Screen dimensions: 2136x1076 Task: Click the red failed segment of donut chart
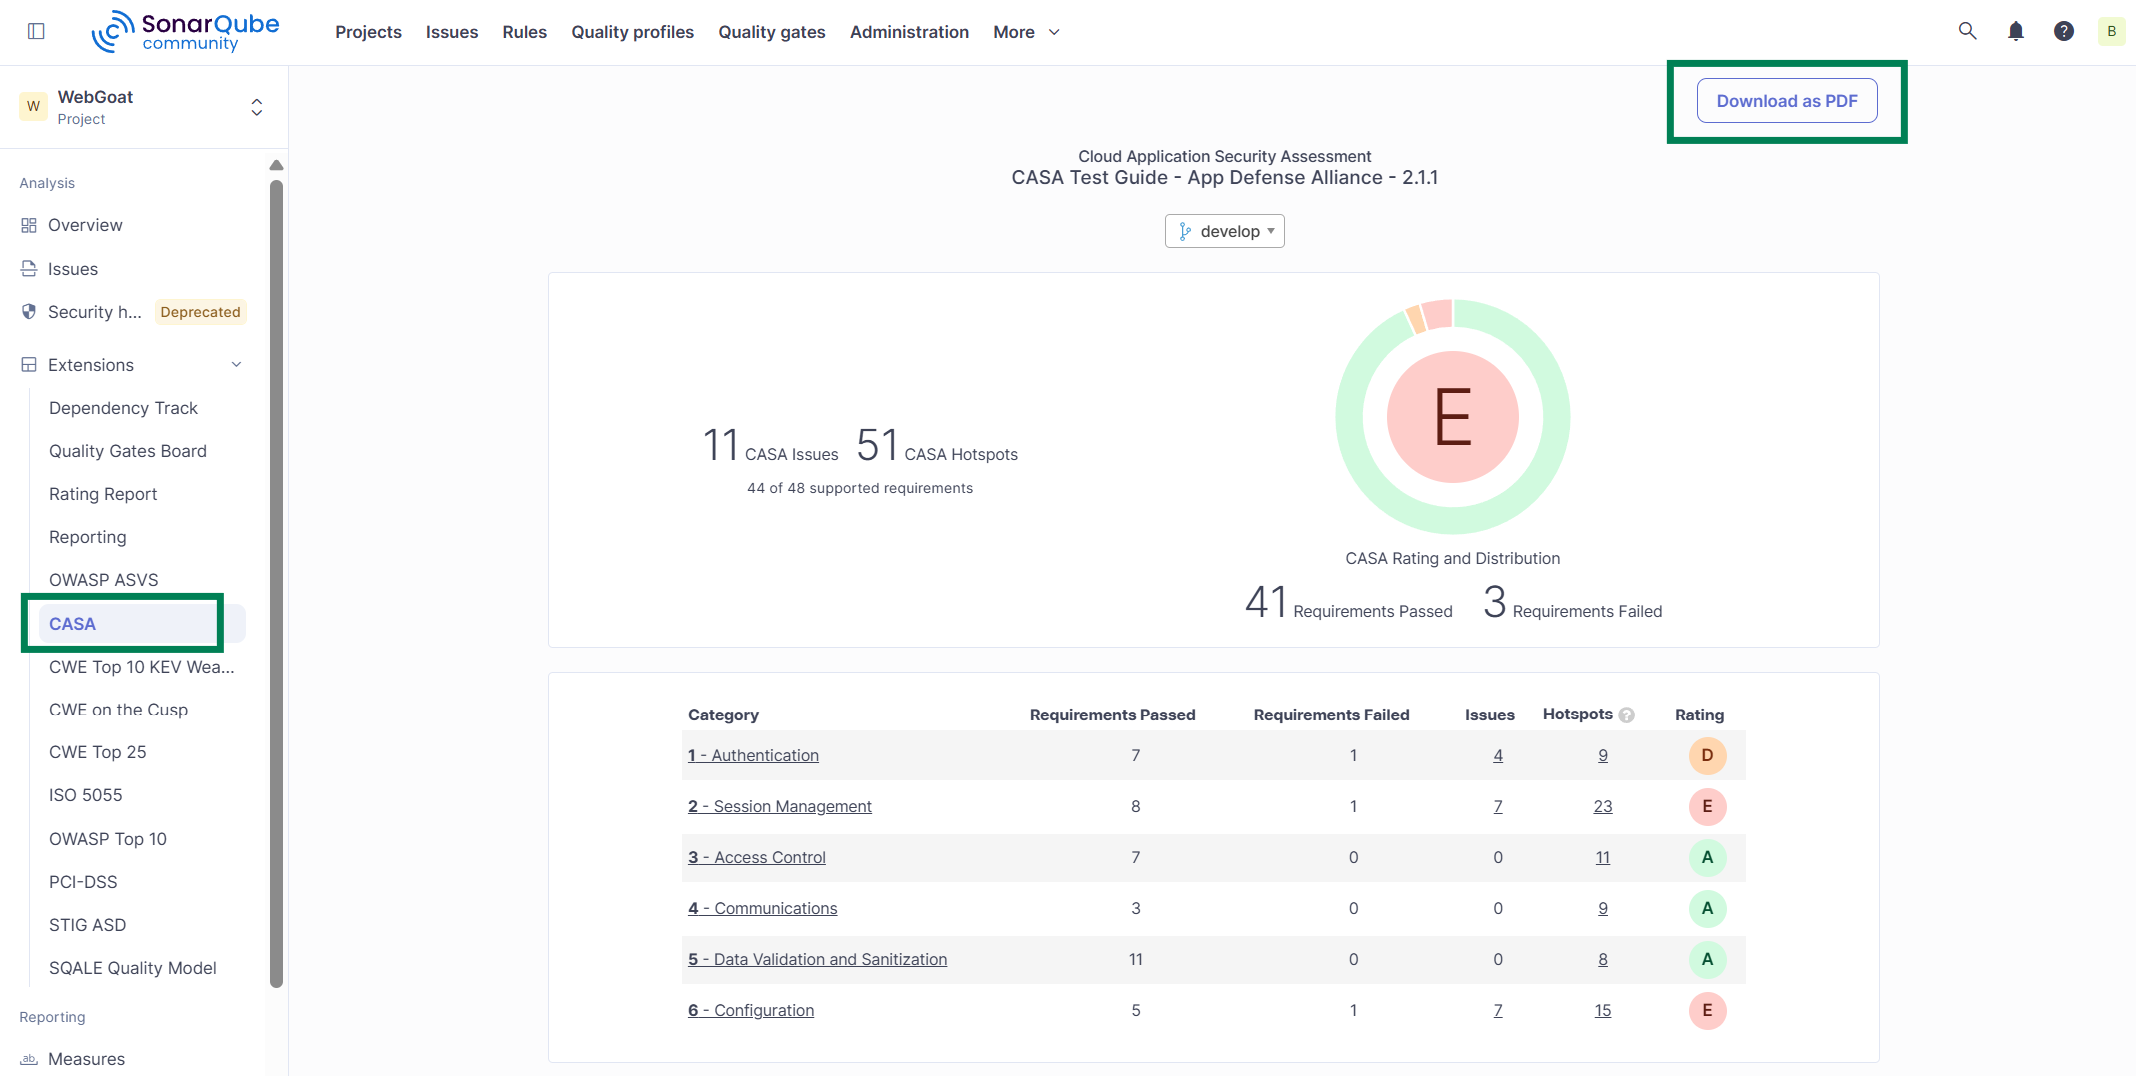tap(1438, 313)
